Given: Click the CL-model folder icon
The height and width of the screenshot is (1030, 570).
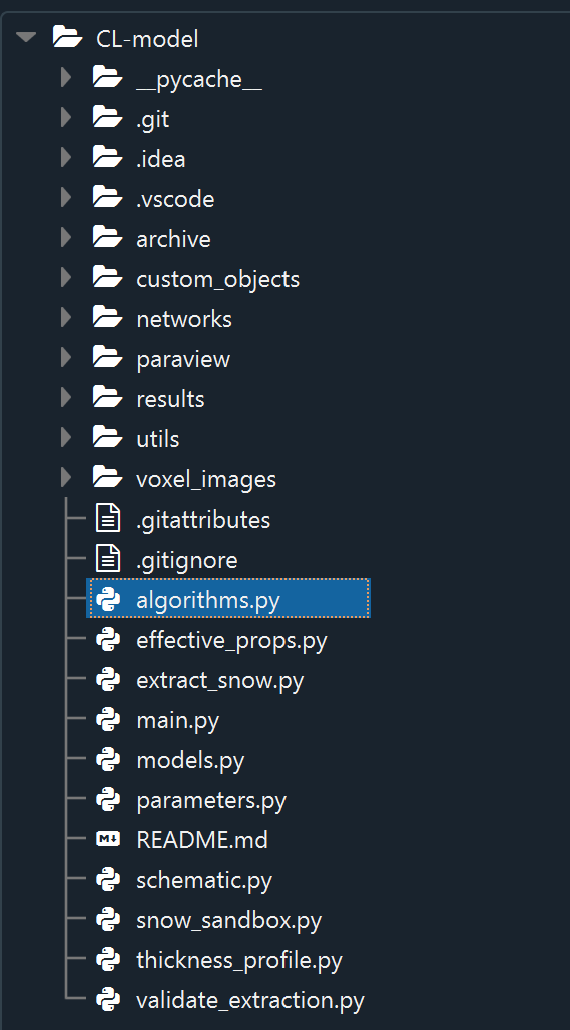Looking at the screenshot, I should click(68, 37).
